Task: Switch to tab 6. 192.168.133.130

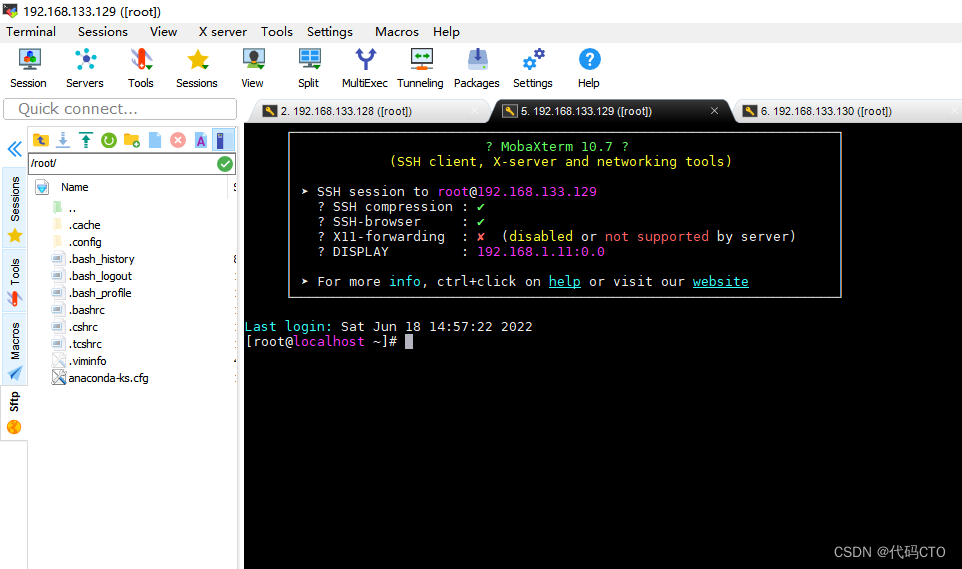Action: pos(850,111)
